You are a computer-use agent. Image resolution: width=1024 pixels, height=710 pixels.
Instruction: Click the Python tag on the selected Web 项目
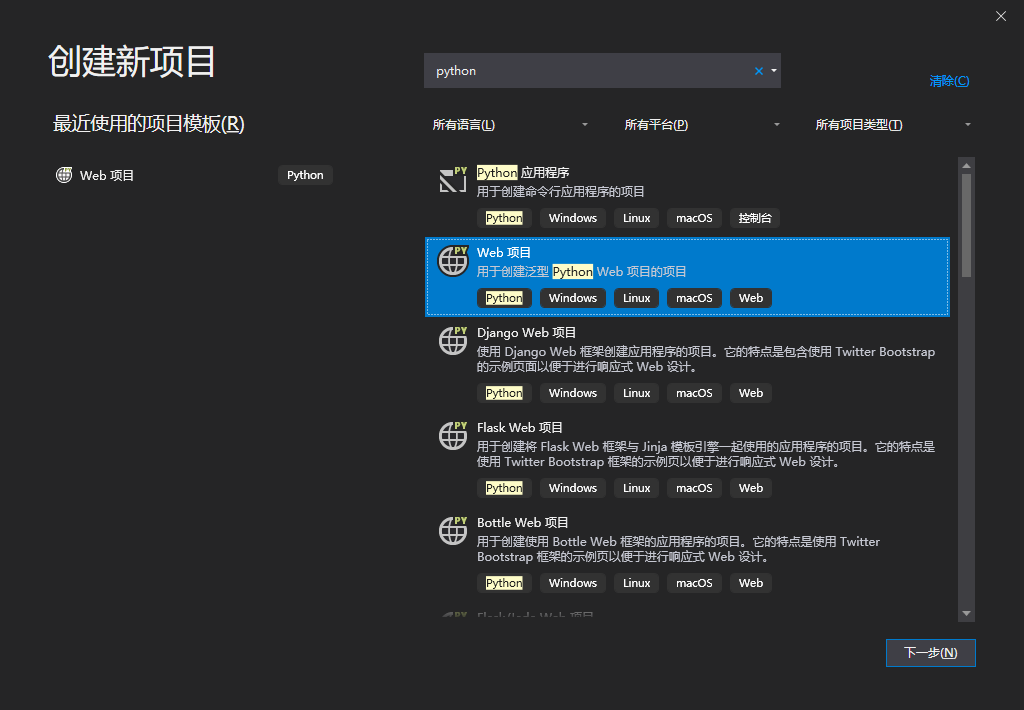coord(504,297)
